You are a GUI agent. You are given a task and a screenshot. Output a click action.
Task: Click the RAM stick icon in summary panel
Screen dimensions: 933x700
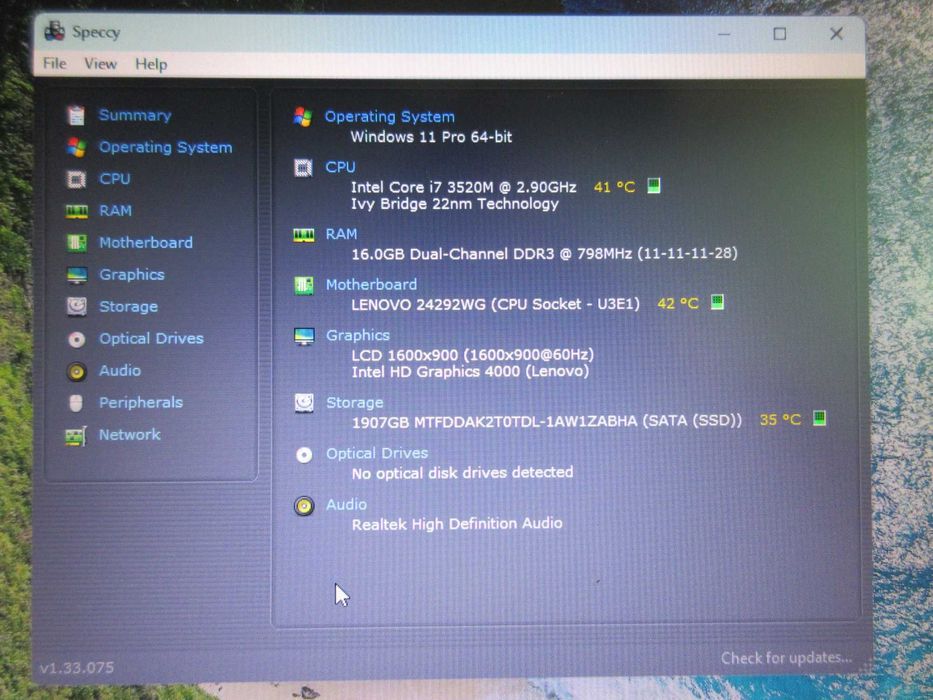pos(303,235)
